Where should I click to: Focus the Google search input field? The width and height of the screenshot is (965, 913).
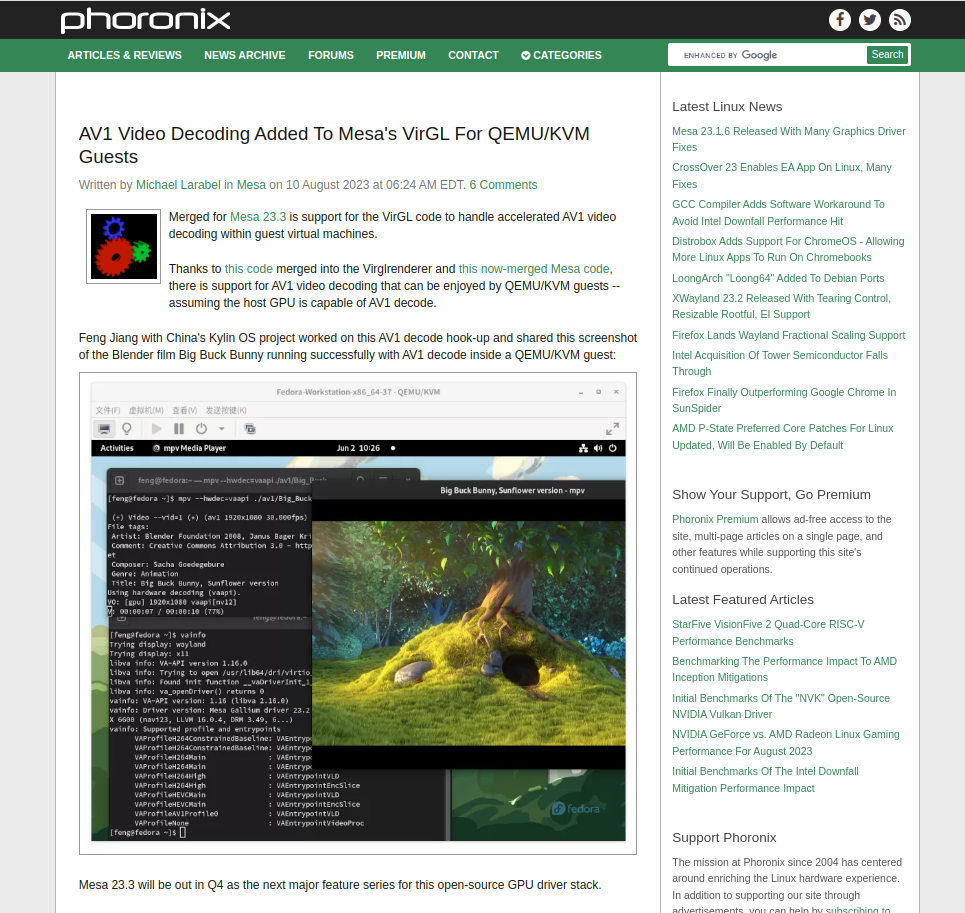tap(768, 55)
